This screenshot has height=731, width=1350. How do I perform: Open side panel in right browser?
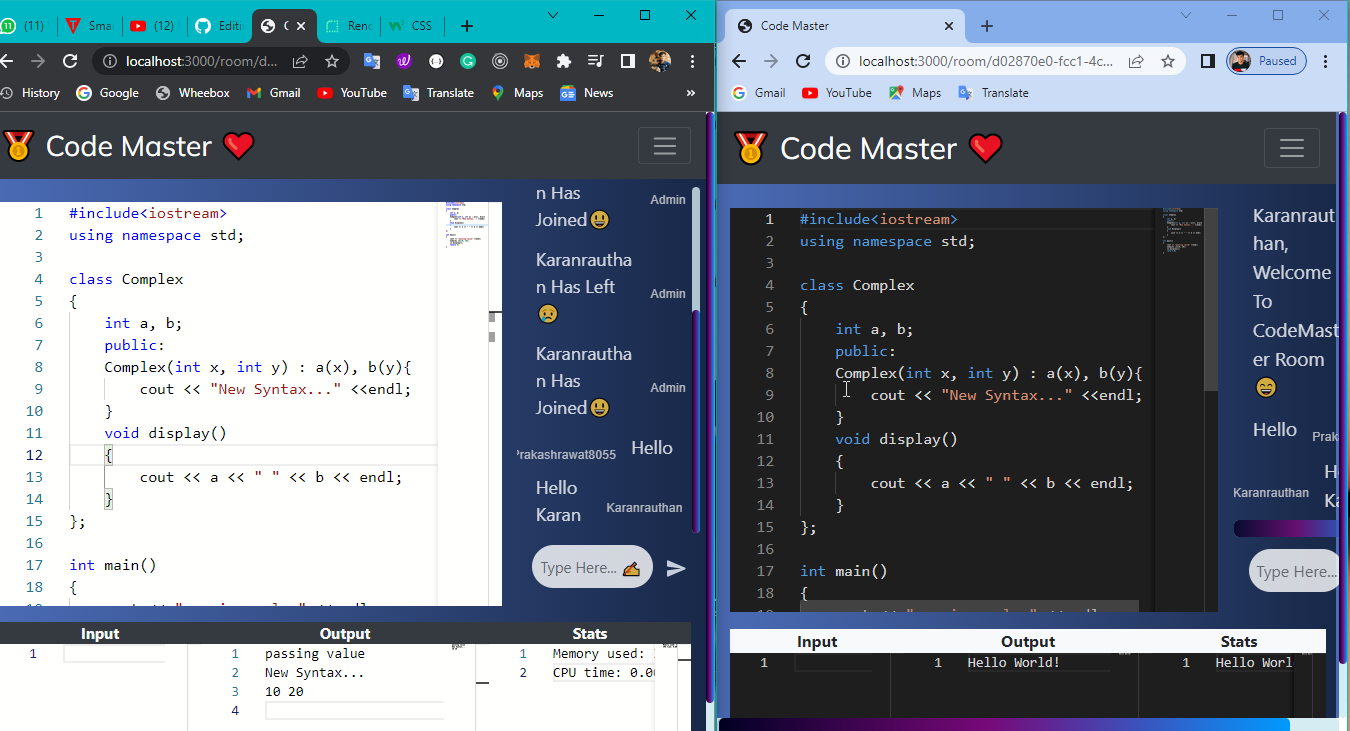pos(1207,61)
